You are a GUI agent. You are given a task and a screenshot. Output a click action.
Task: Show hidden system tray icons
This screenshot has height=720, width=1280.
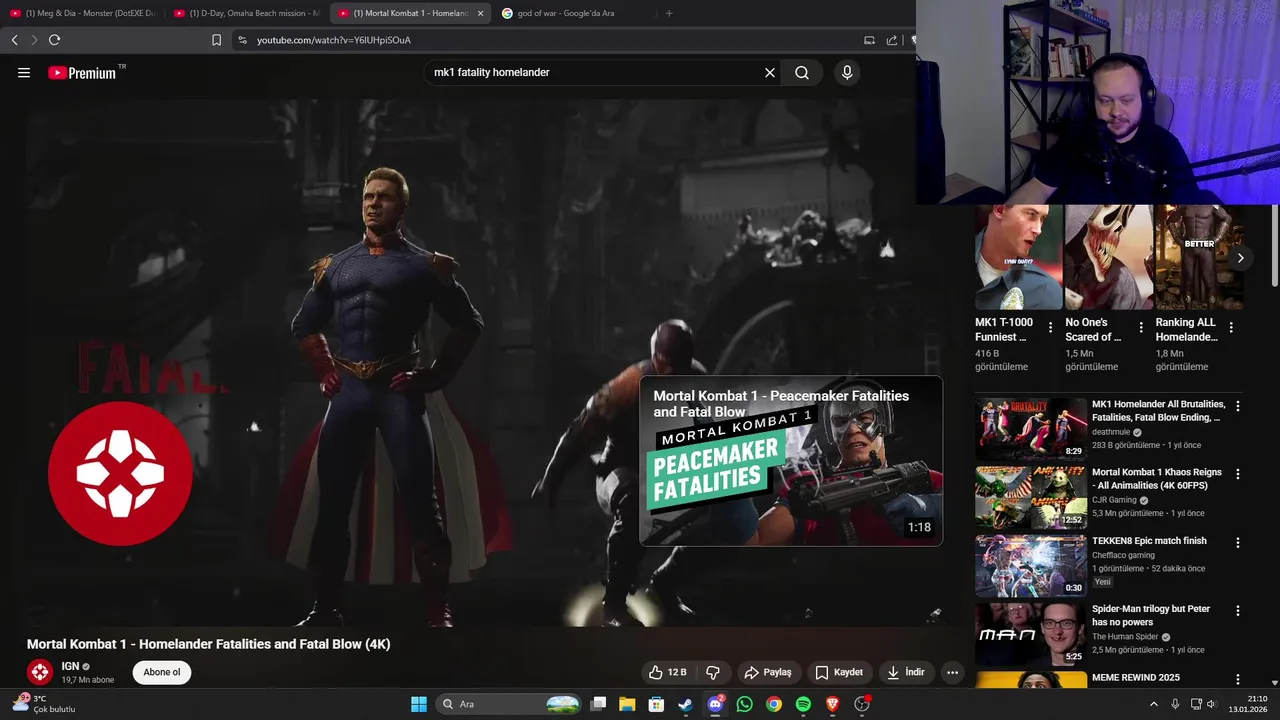click(1153, 704)
